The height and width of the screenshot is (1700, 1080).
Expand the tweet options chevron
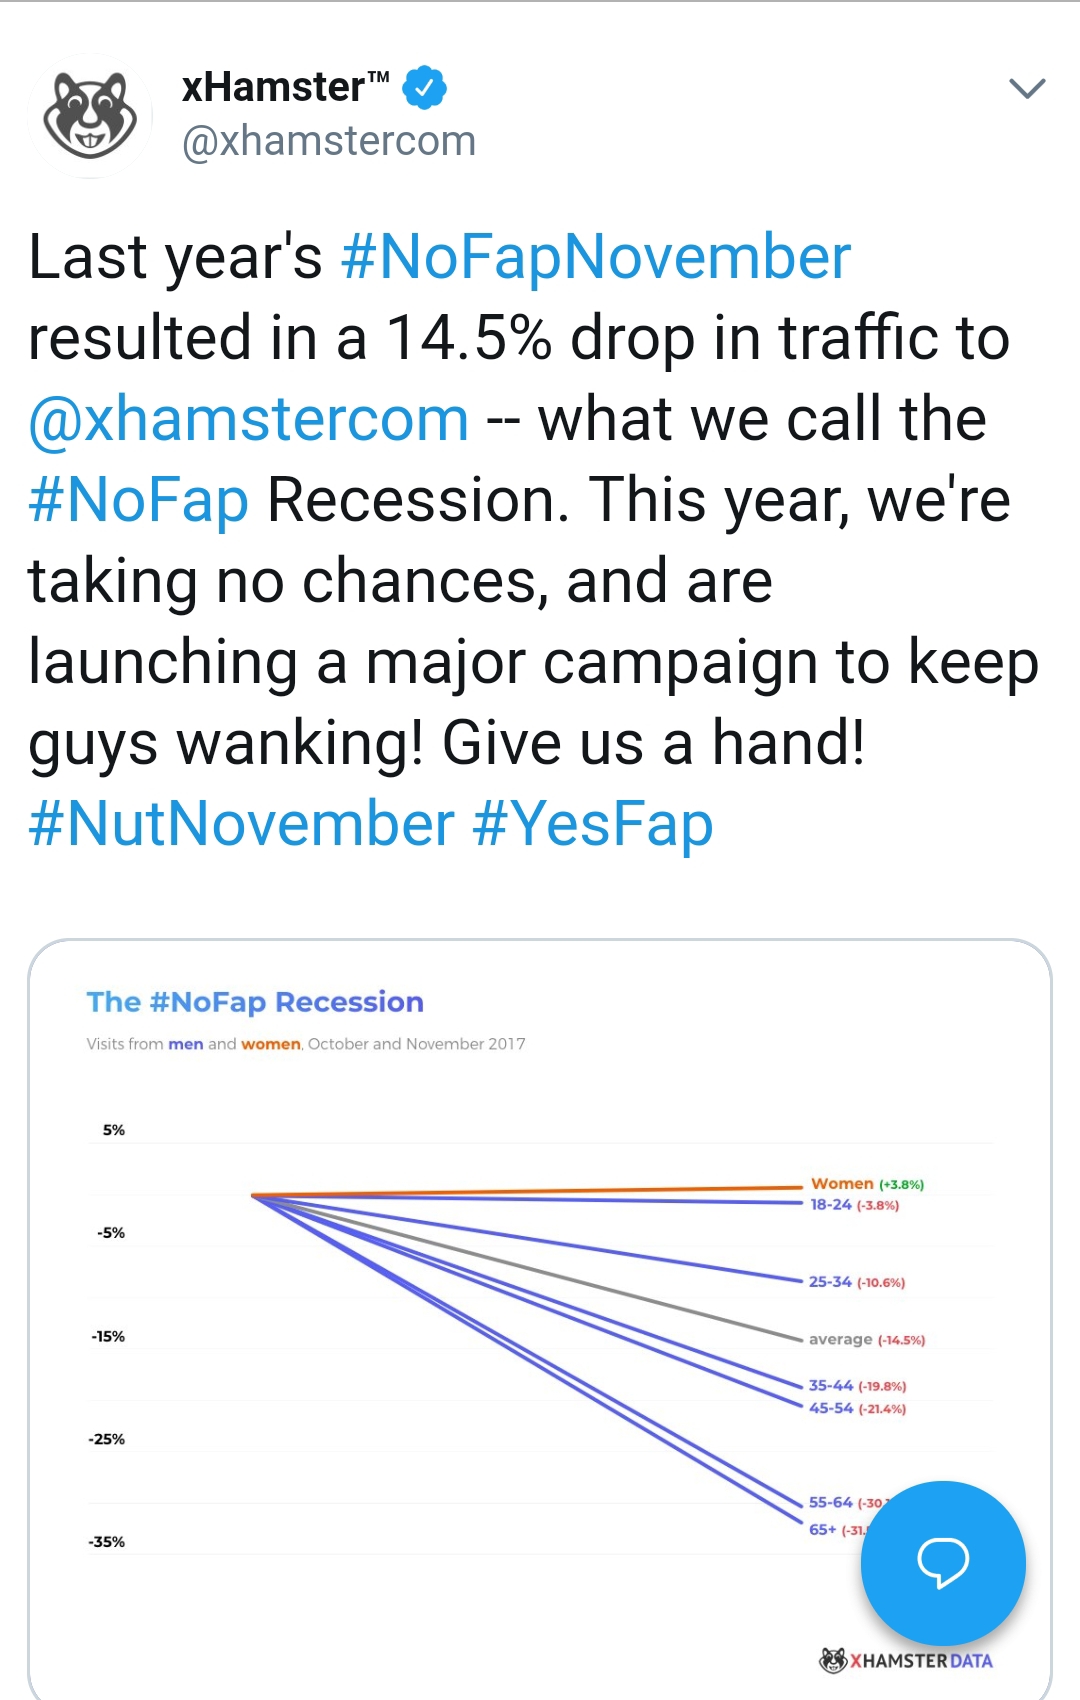1027,89
